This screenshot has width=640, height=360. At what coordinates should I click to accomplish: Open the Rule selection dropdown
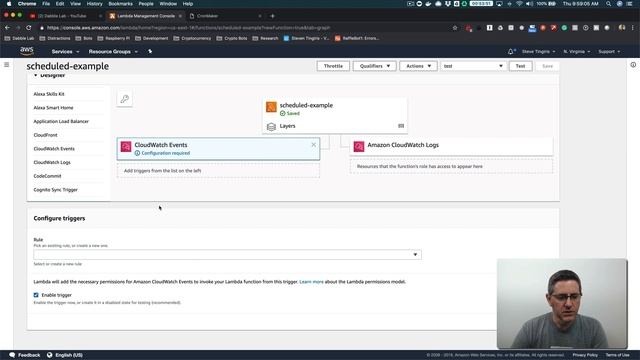click(227, 254)
